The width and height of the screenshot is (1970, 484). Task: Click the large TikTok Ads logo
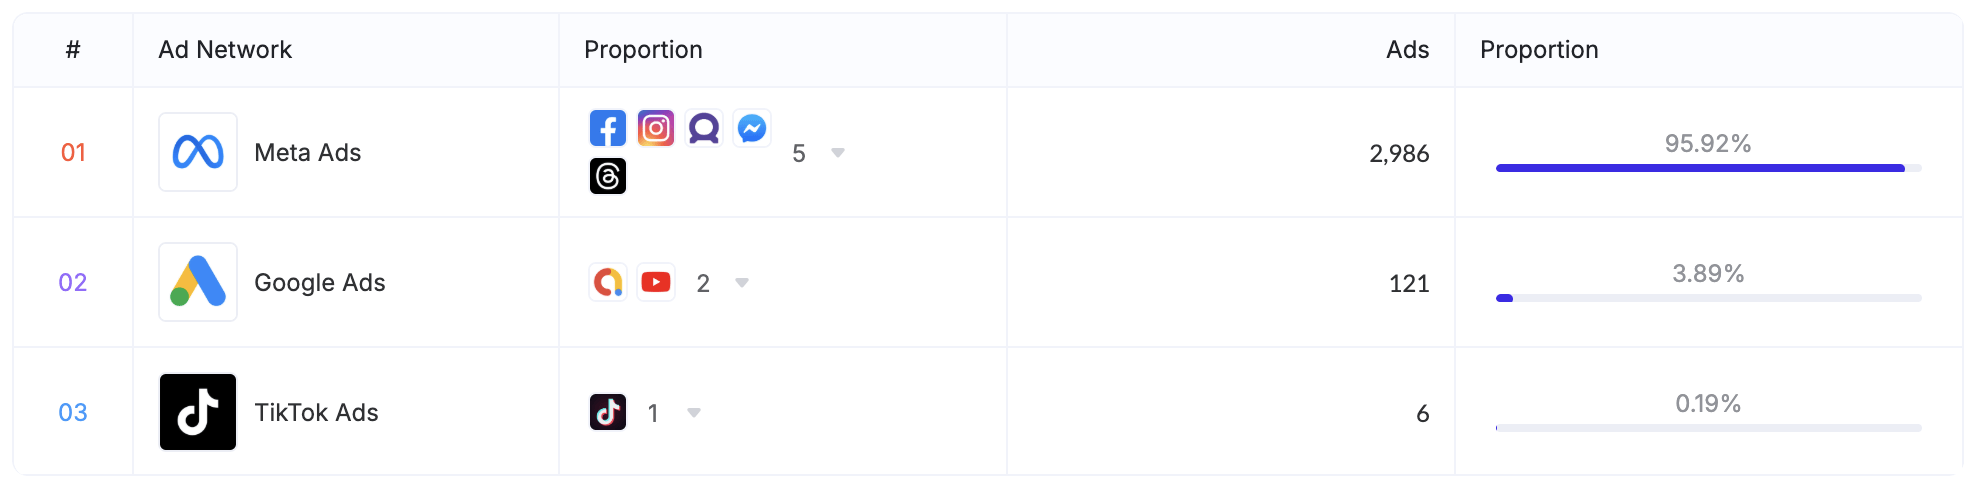(198, 412)
